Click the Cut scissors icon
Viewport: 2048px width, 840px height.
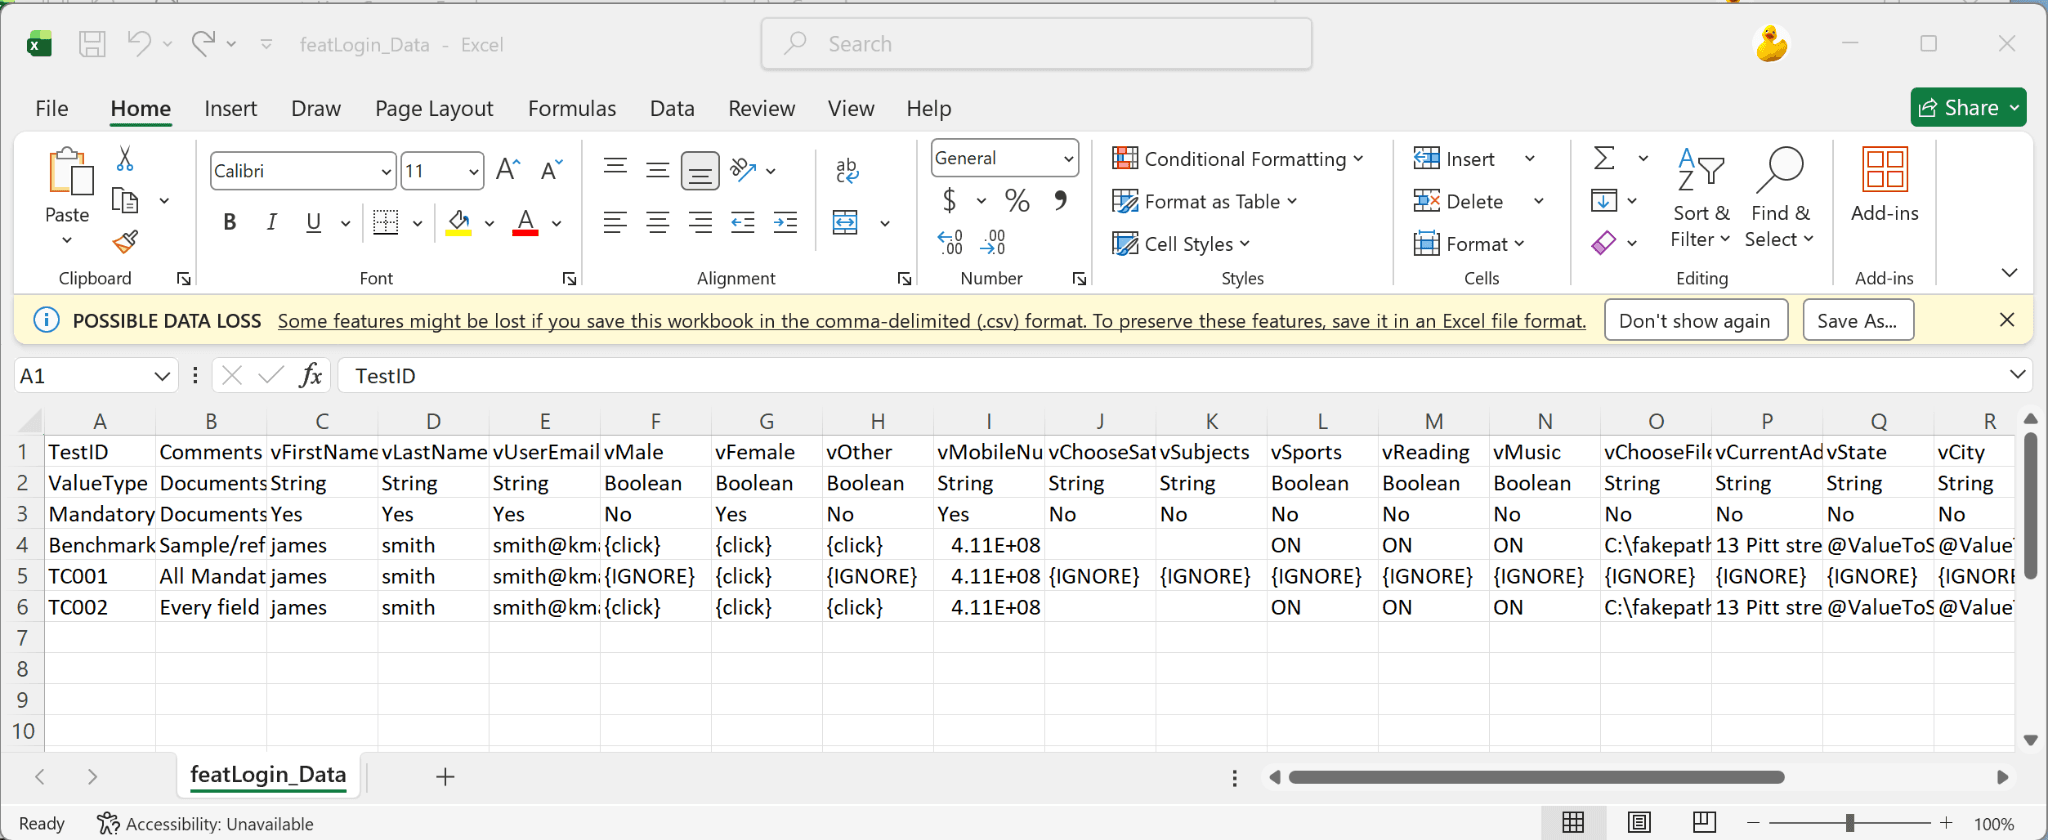point(125,159)
